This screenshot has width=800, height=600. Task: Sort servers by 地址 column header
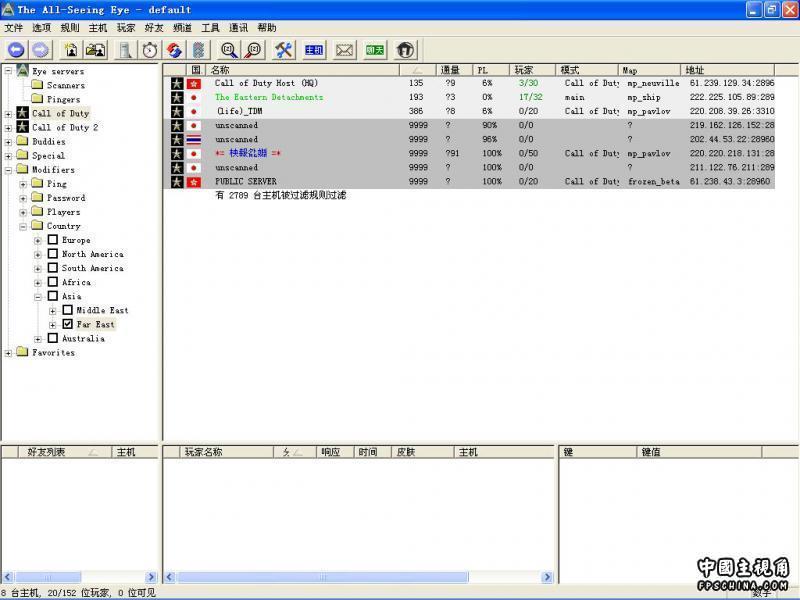728,70
